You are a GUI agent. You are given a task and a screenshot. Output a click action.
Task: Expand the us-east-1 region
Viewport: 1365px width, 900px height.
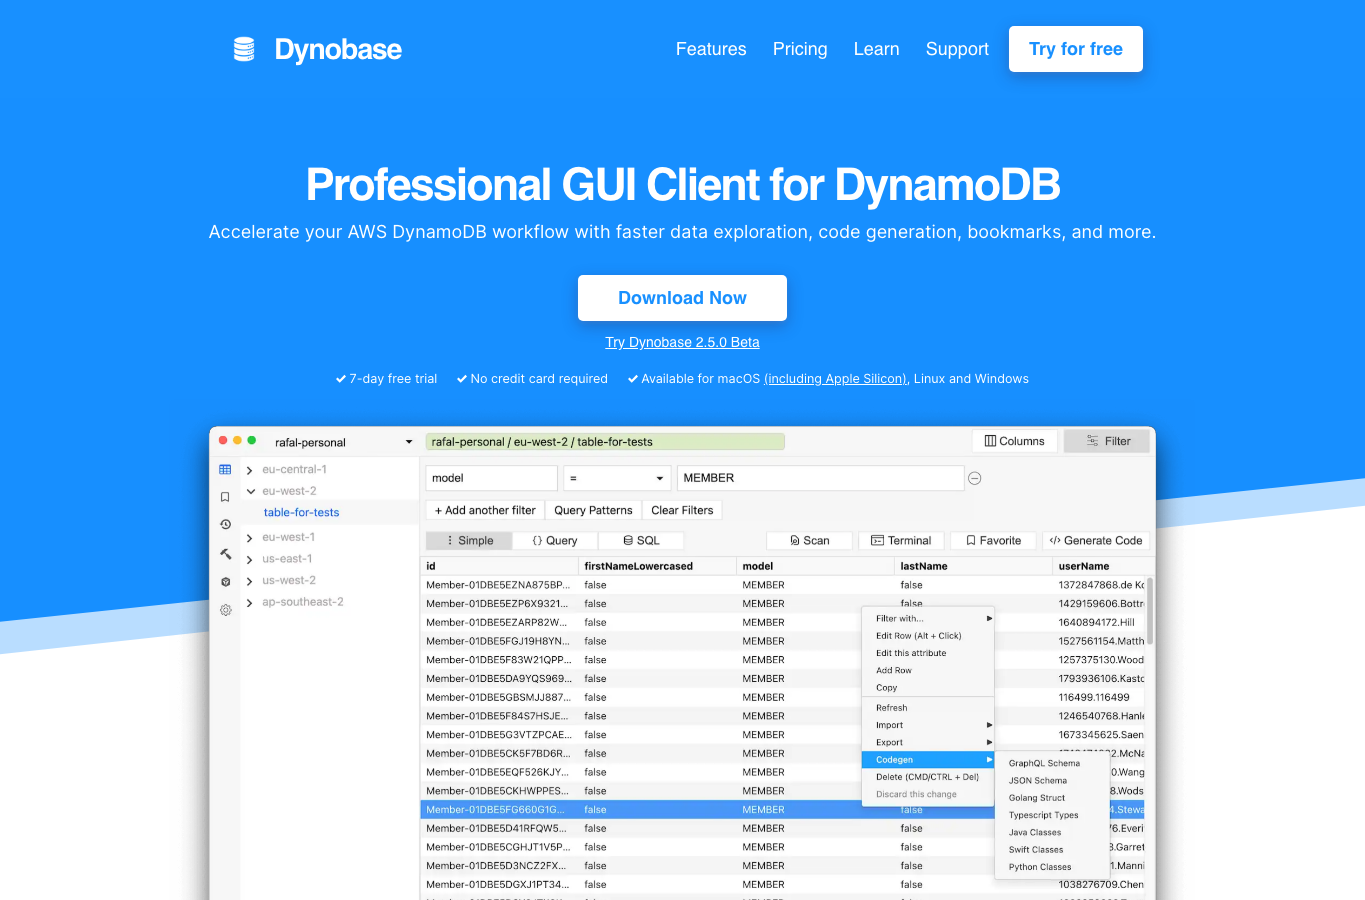click(x=250, y=559)
